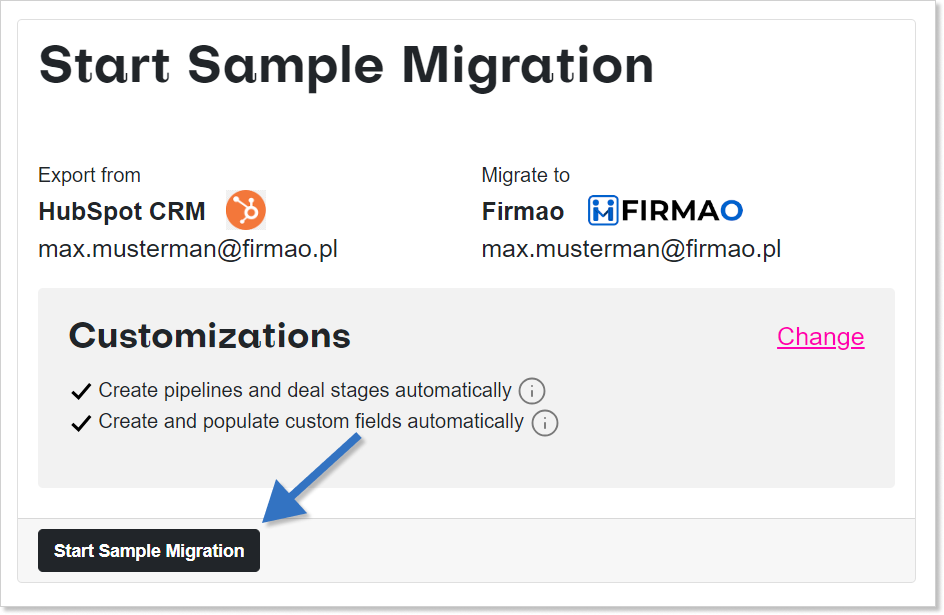Click the HubSpot account email address

tap(188, 249)
